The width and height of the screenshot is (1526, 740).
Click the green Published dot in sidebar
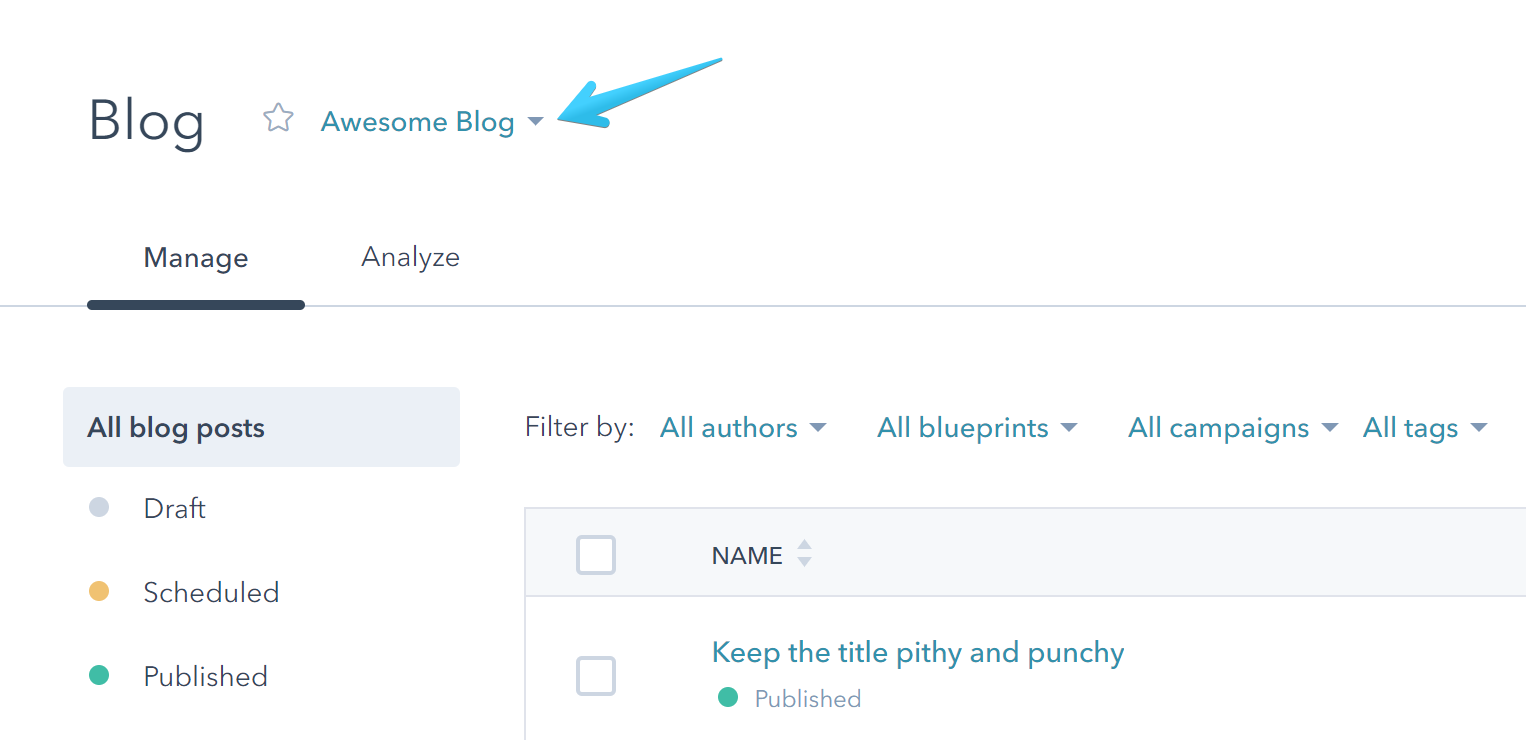click(99, 676)
